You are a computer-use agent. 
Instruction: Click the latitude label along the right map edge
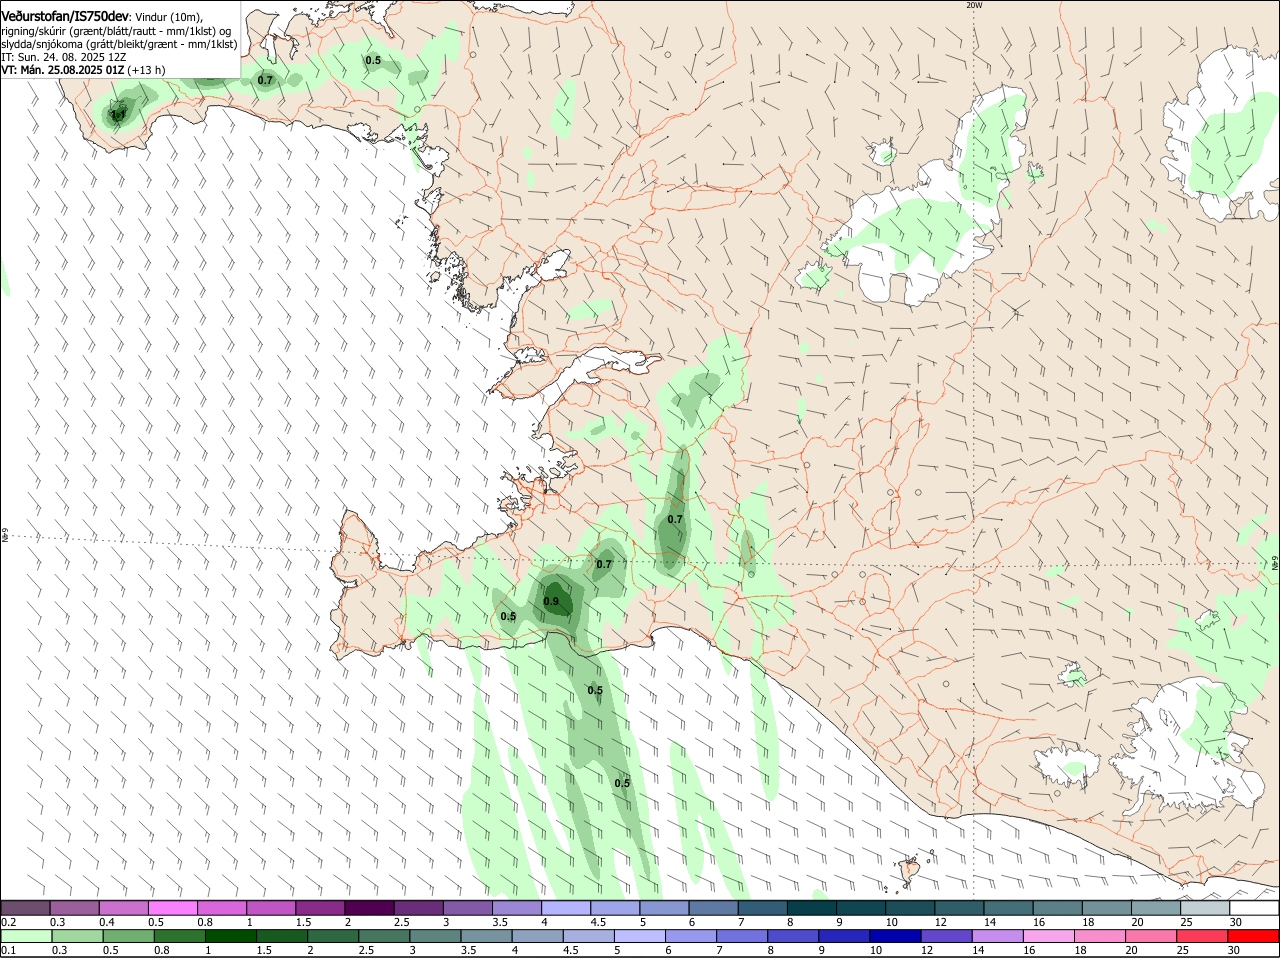(x=1275, y=565)
